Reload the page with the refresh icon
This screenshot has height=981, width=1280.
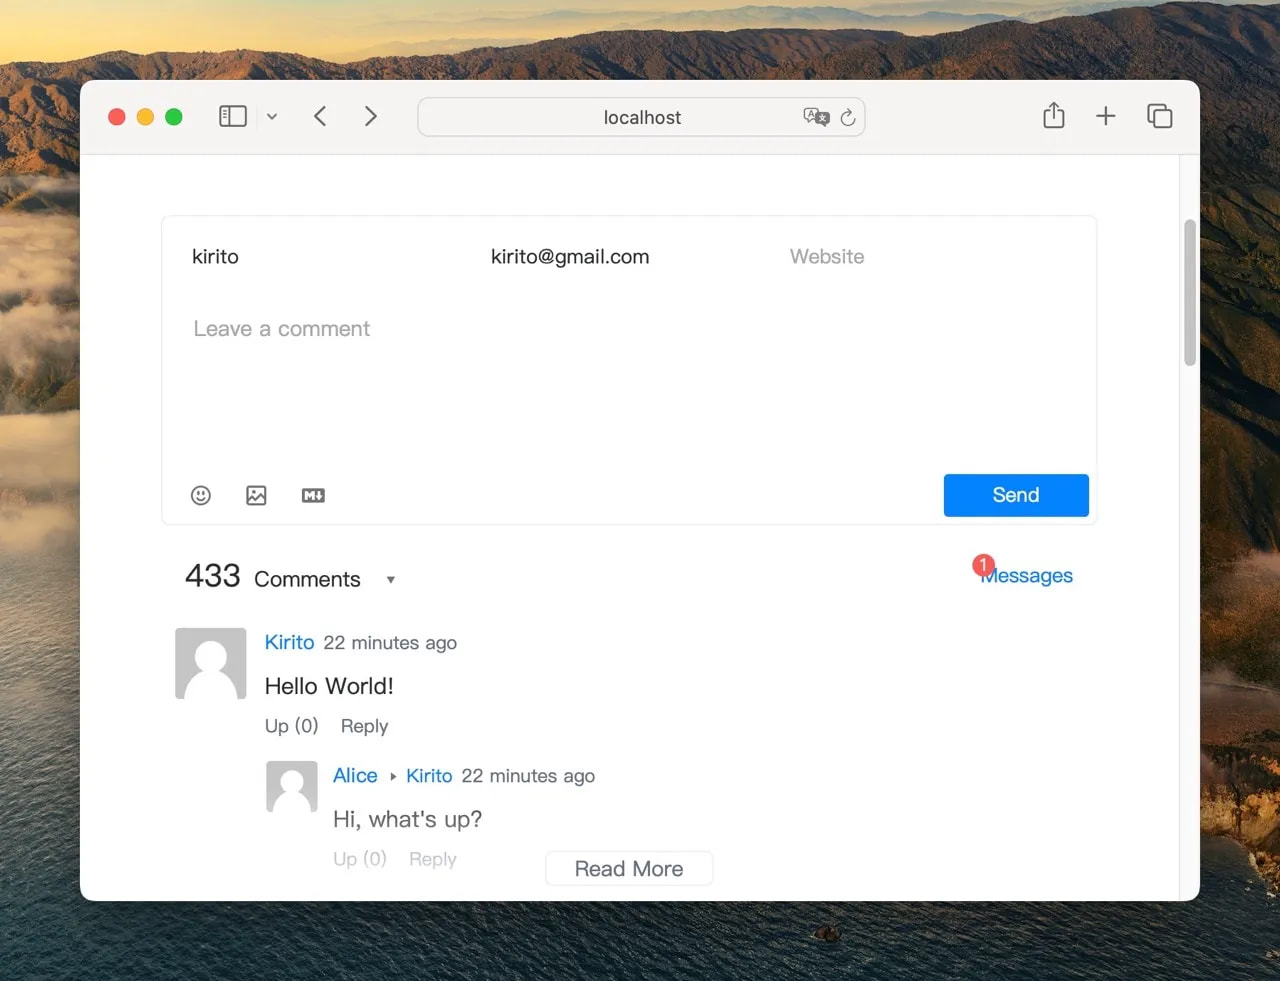[848, 117]
